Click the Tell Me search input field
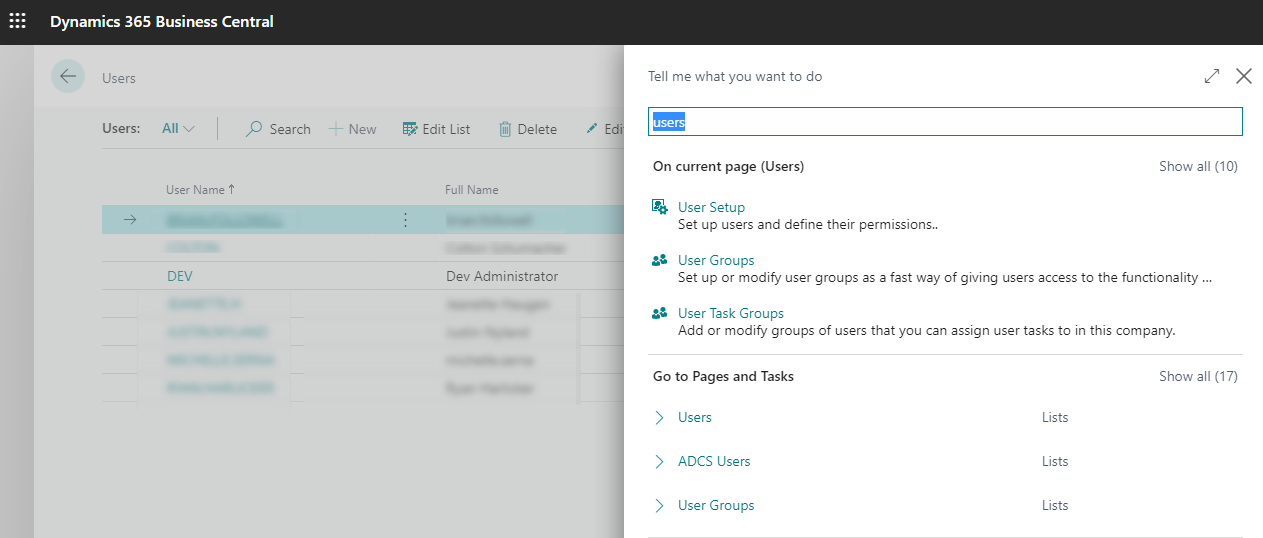This screenshot has height=538, width=1263. [x=945, y=122]
